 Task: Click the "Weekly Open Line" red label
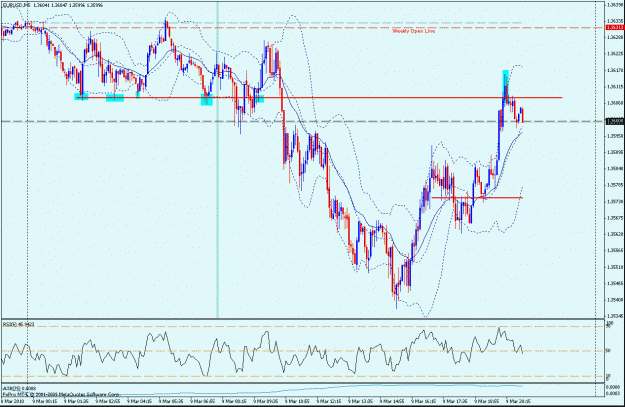(x=414, y=31)
